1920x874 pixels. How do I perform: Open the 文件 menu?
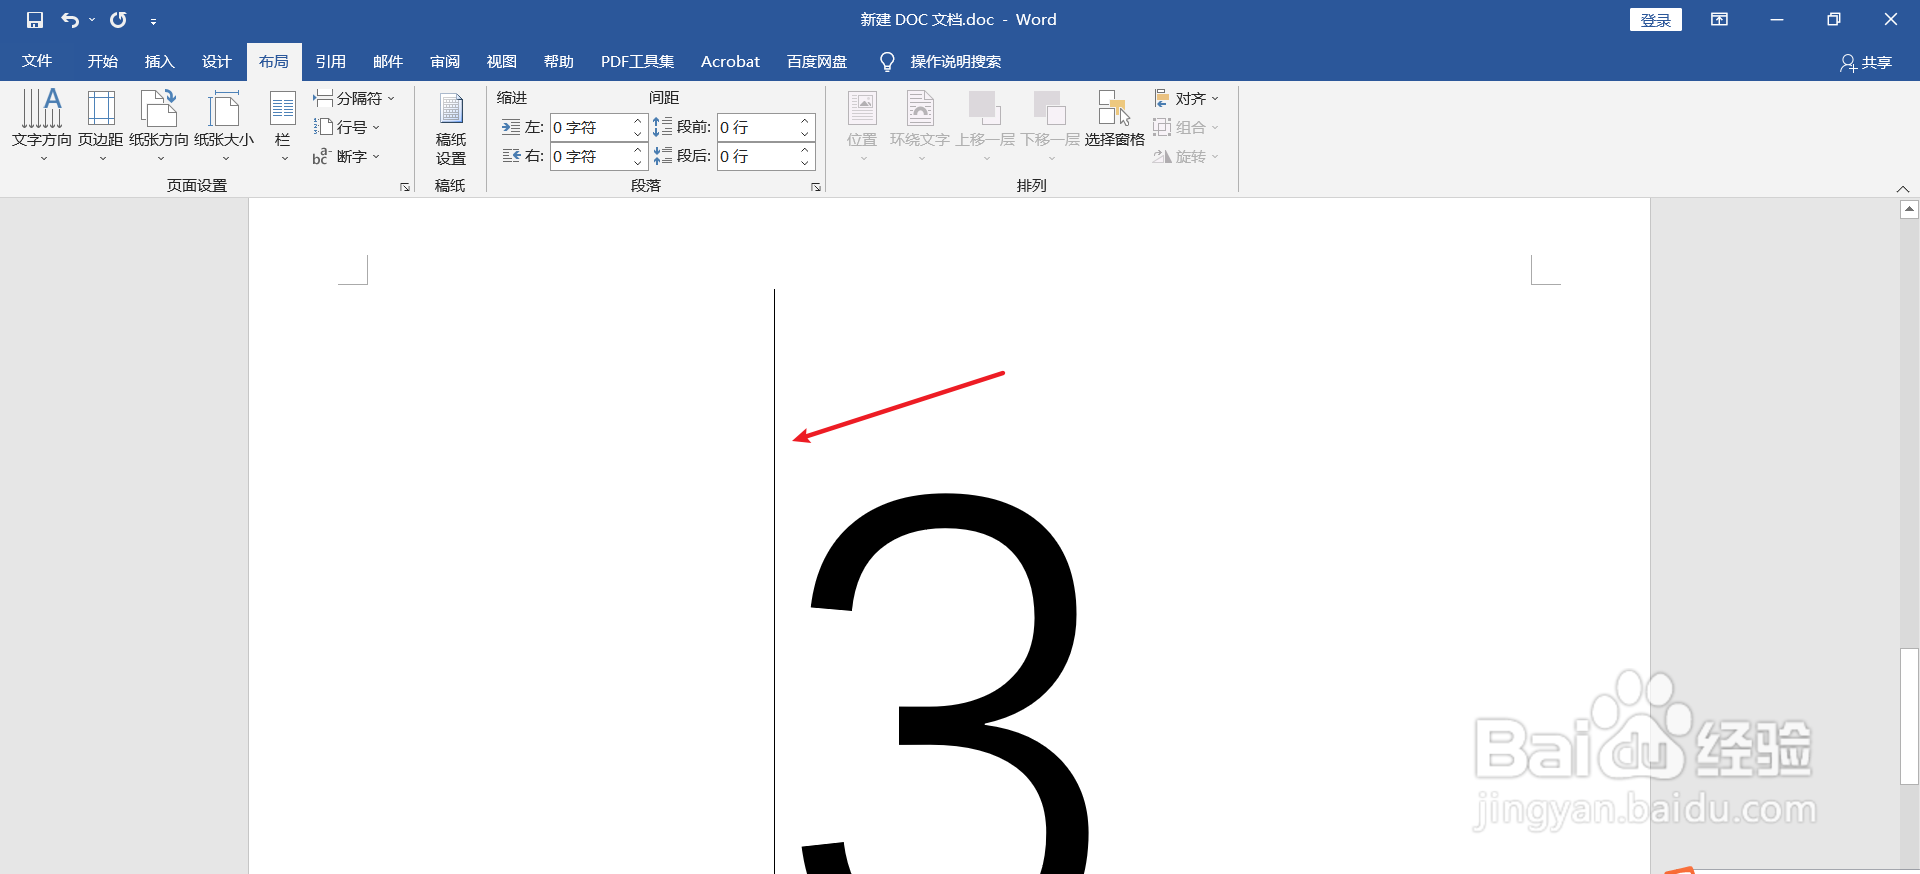click(37, 62)
